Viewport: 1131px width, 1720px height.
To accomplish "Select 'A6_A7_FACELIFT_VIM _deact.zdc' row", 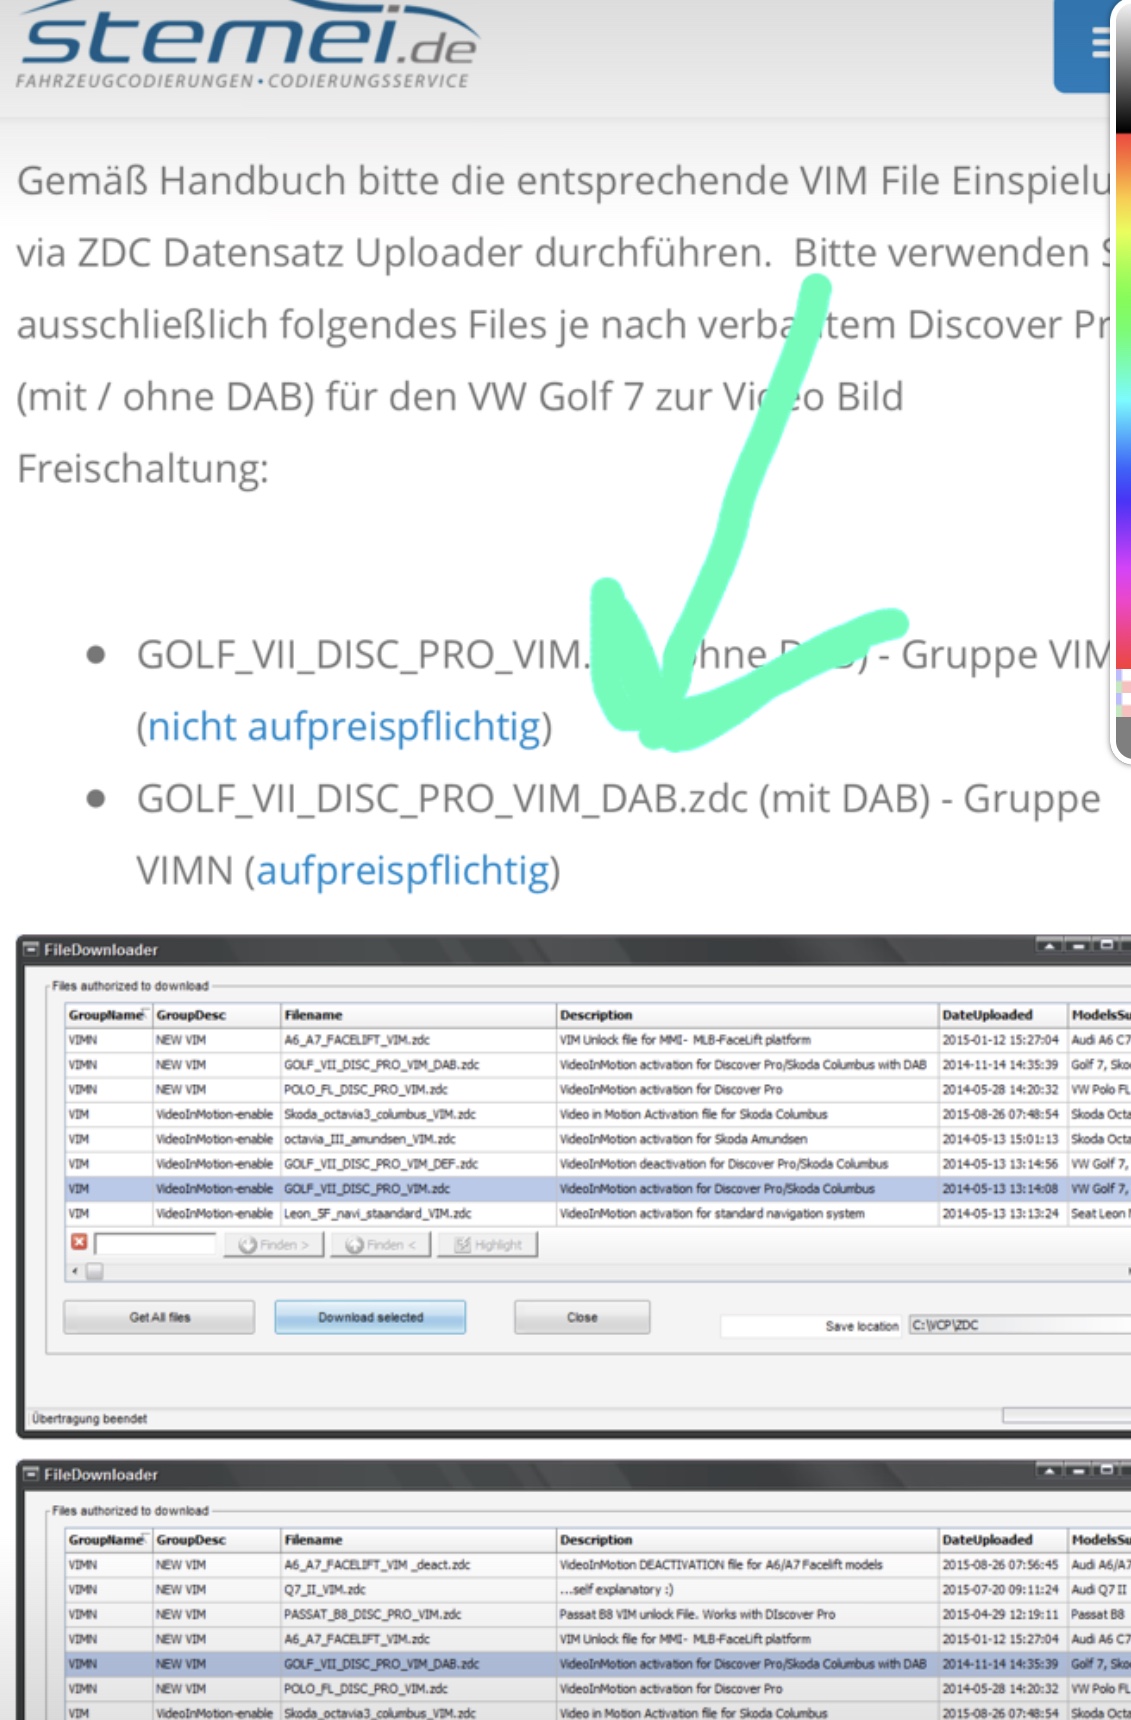I will 598,1565.
